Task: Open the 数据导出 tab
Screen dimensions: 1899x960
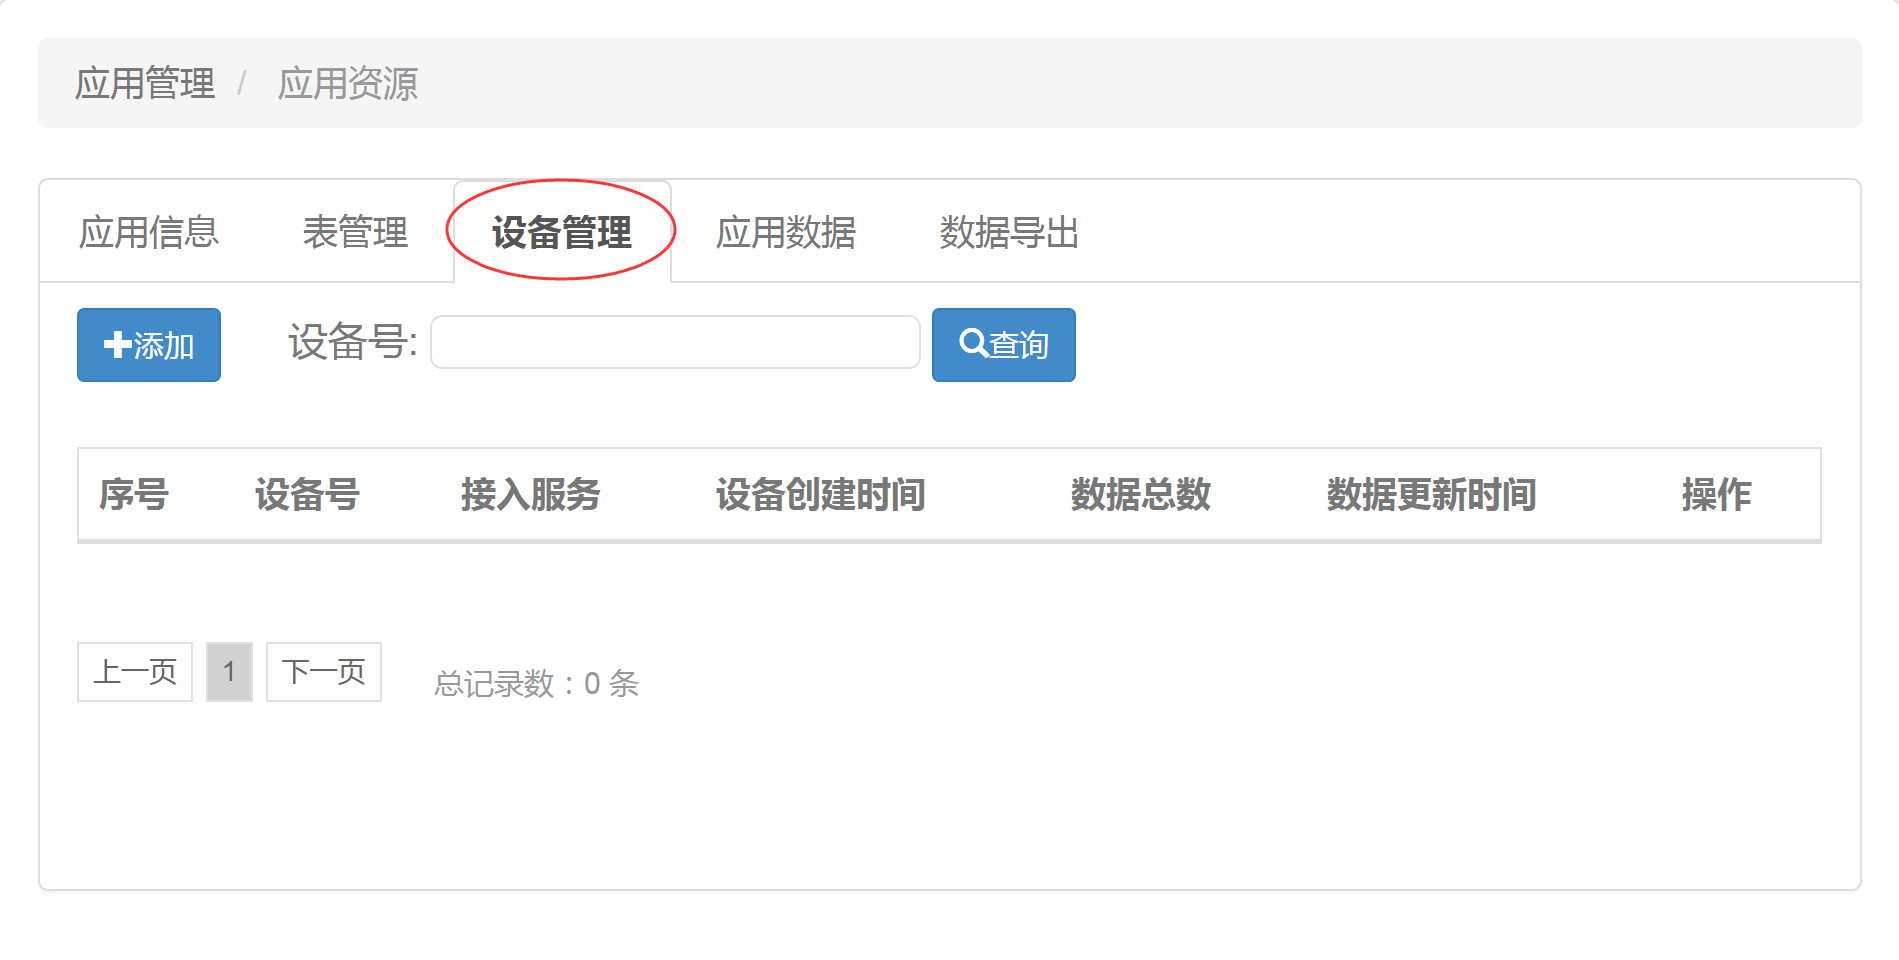Action: pos(1009,232)
